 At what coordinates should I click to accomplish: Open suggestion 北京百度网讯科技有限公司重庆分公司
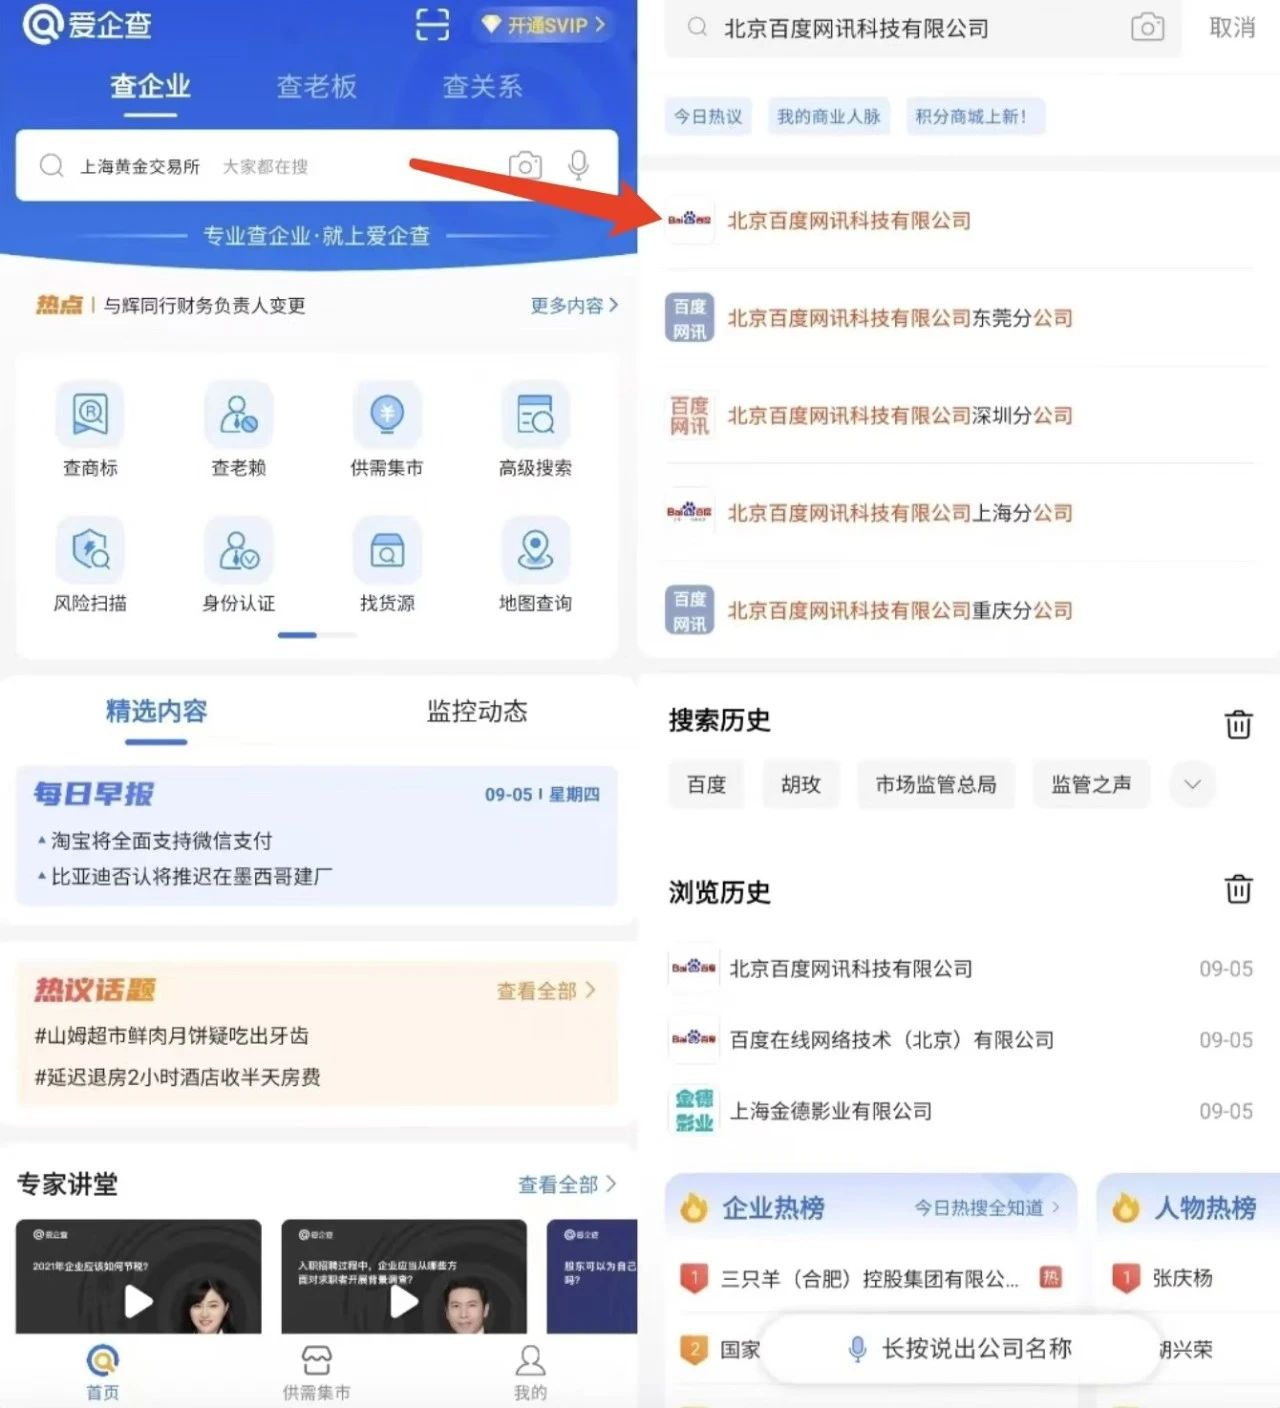tap(958, 610)
